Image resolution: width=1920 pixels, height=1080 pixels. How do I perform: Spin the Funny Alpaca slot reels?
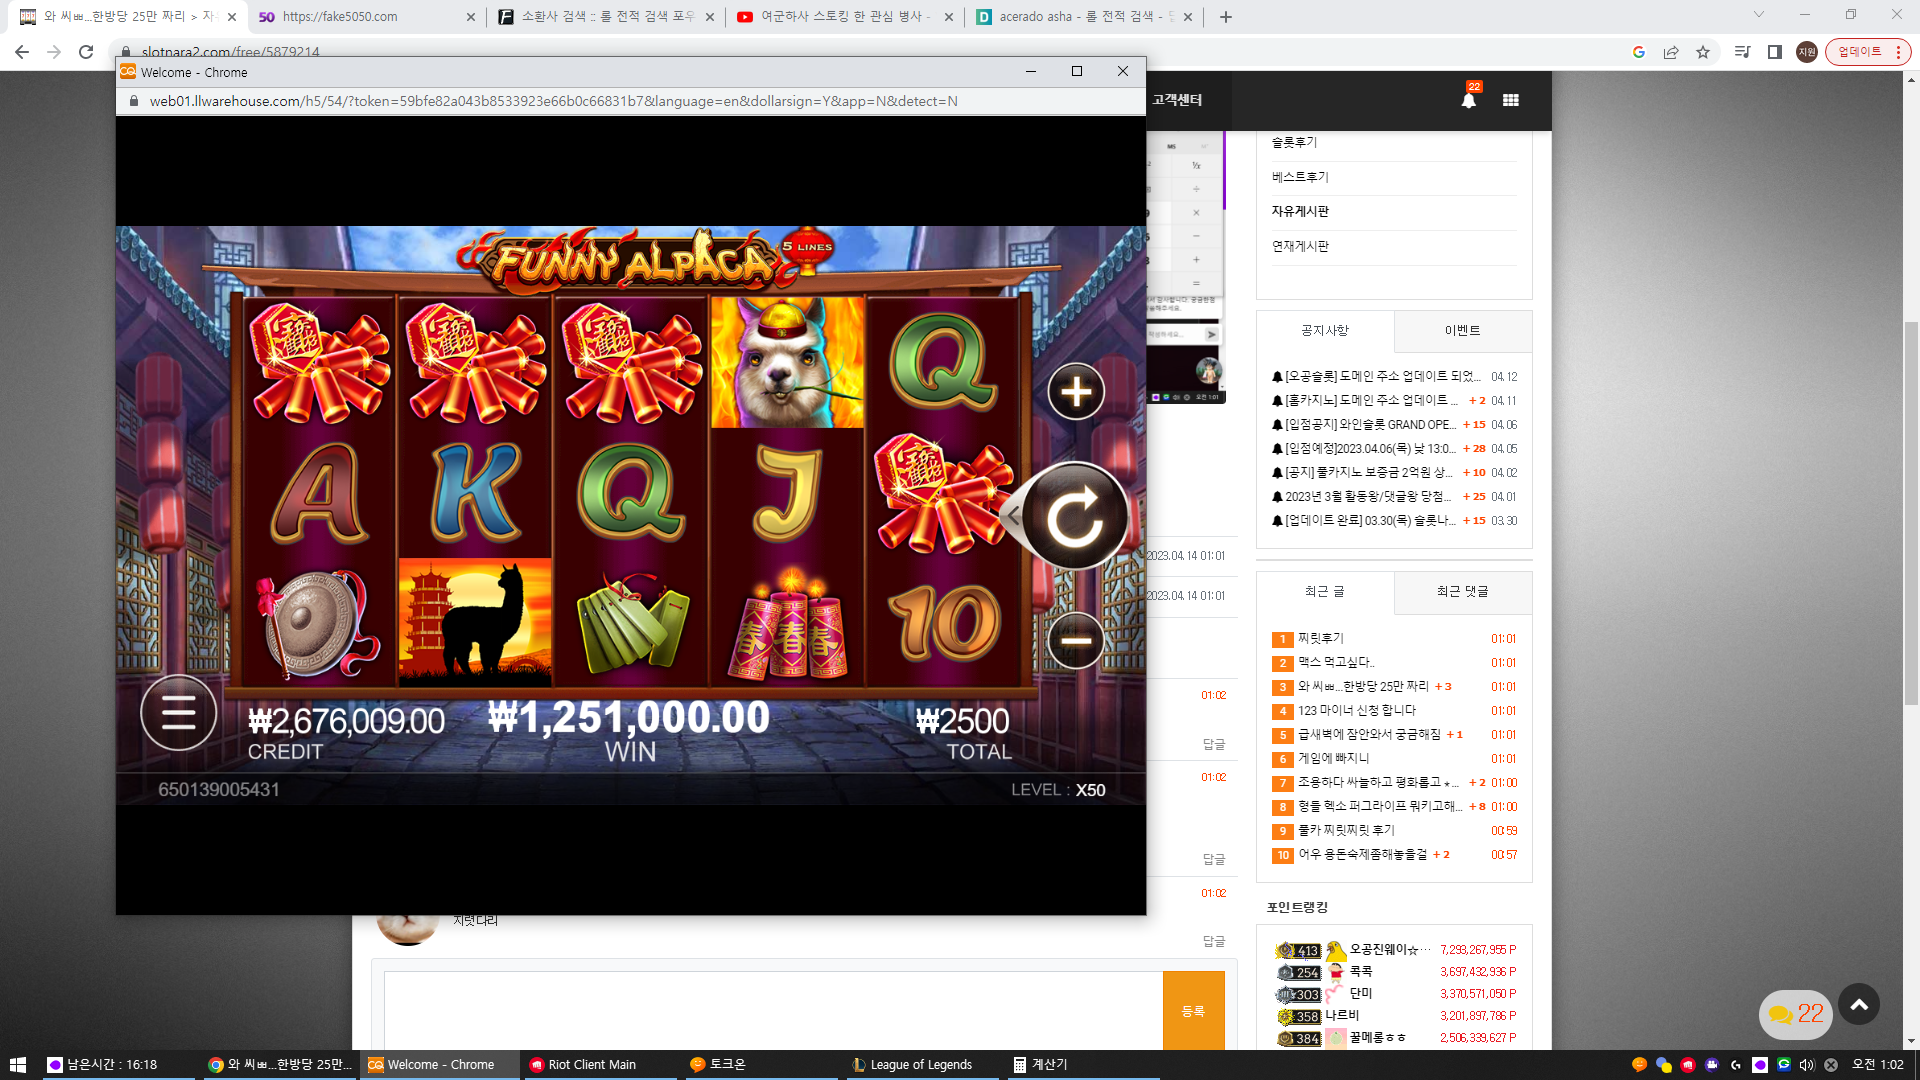1075,516
